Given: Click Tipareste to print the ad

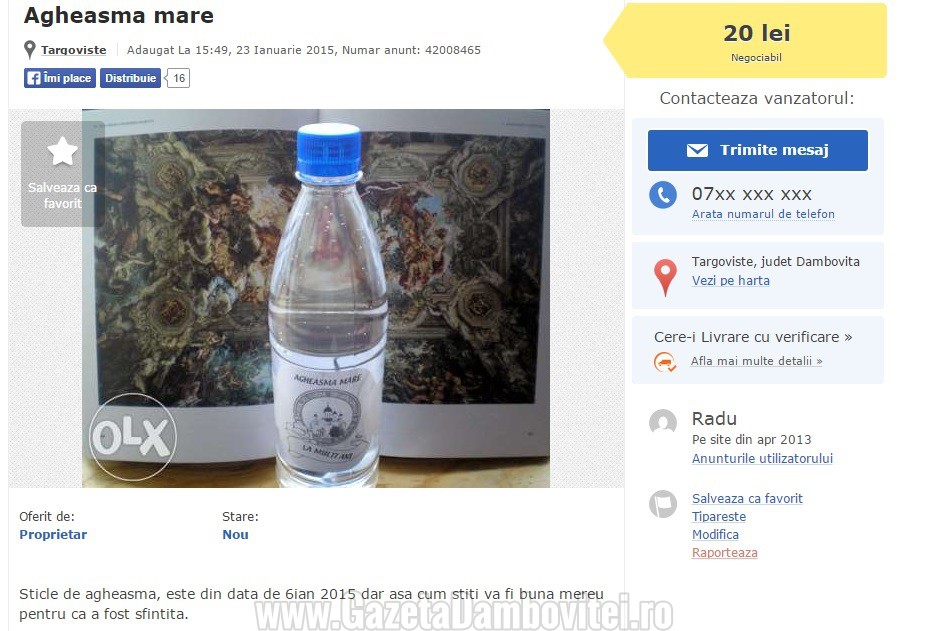Looking at the screenshot, I should coord(719,517).
